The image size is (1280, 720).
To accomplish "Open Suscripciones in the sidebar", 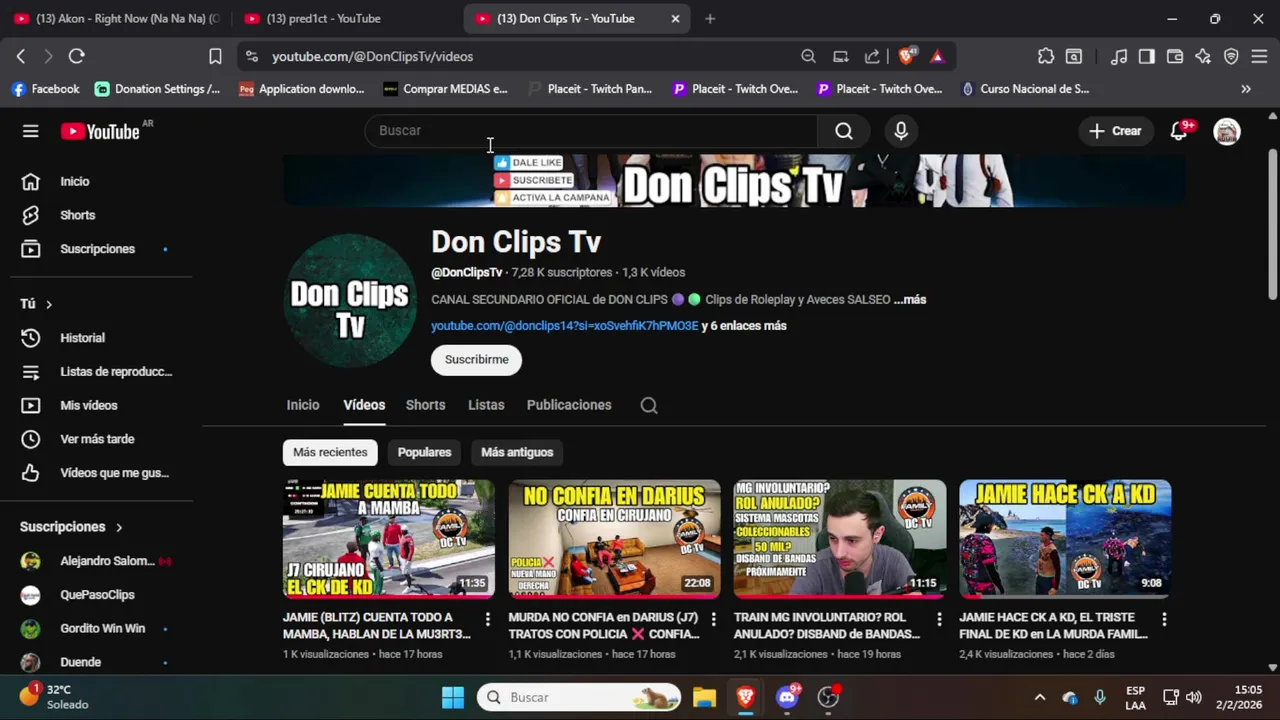I will click(x=96, y=249).
